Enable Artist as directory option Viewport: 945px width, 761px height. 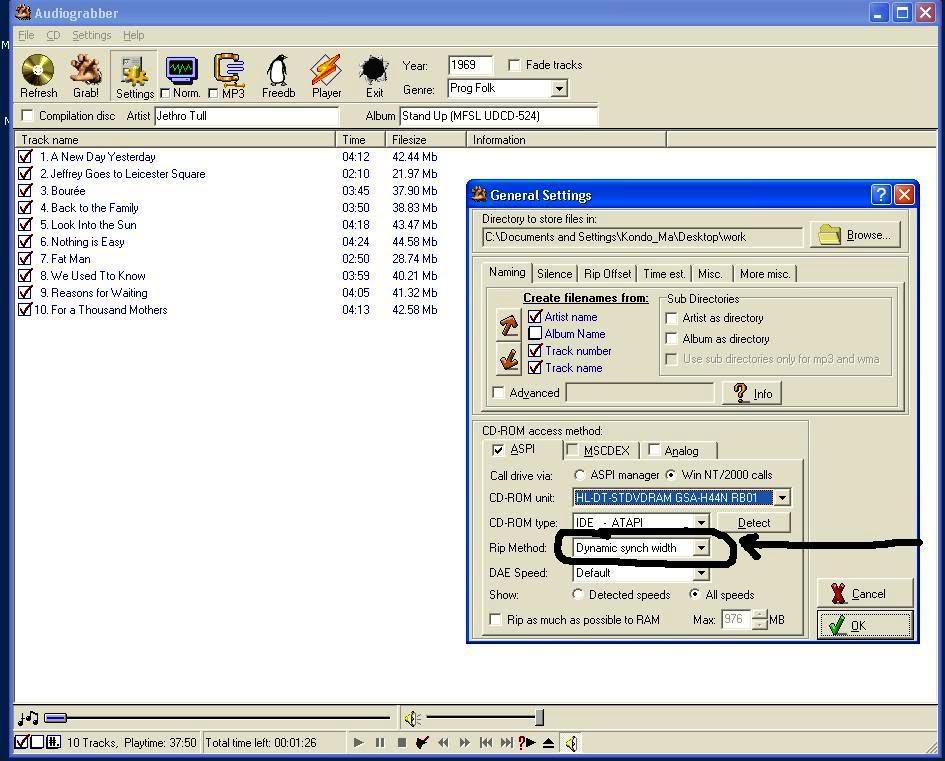(671, 318)
